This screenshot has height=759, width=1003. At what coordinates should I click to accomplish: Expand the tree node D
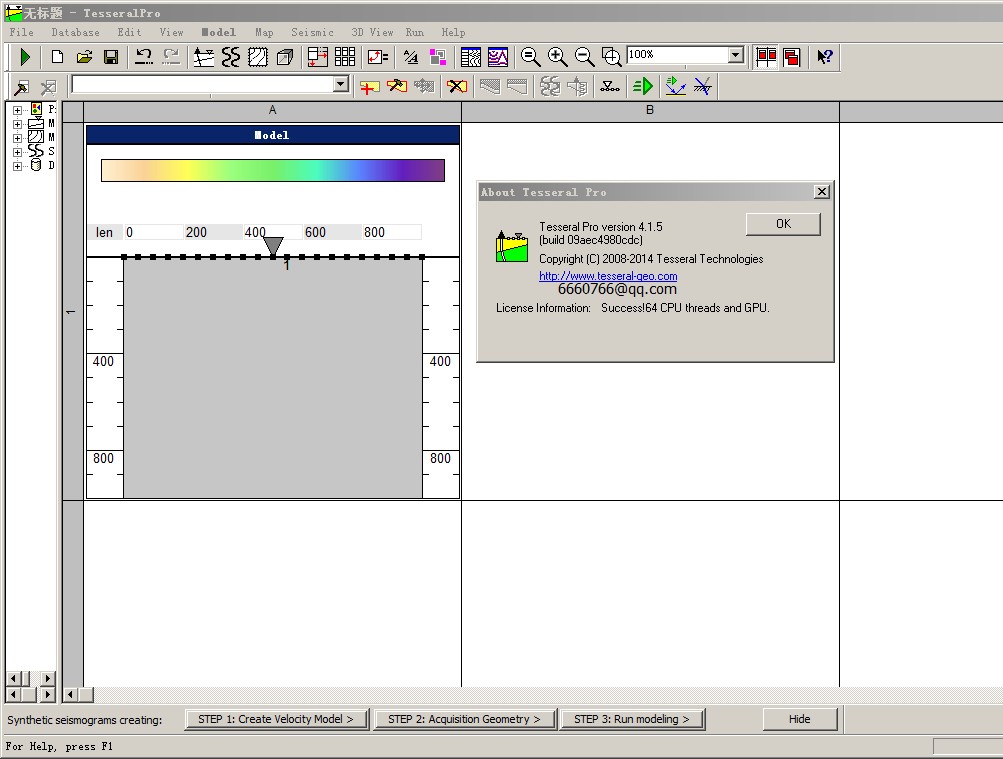[x=17, y=166]
